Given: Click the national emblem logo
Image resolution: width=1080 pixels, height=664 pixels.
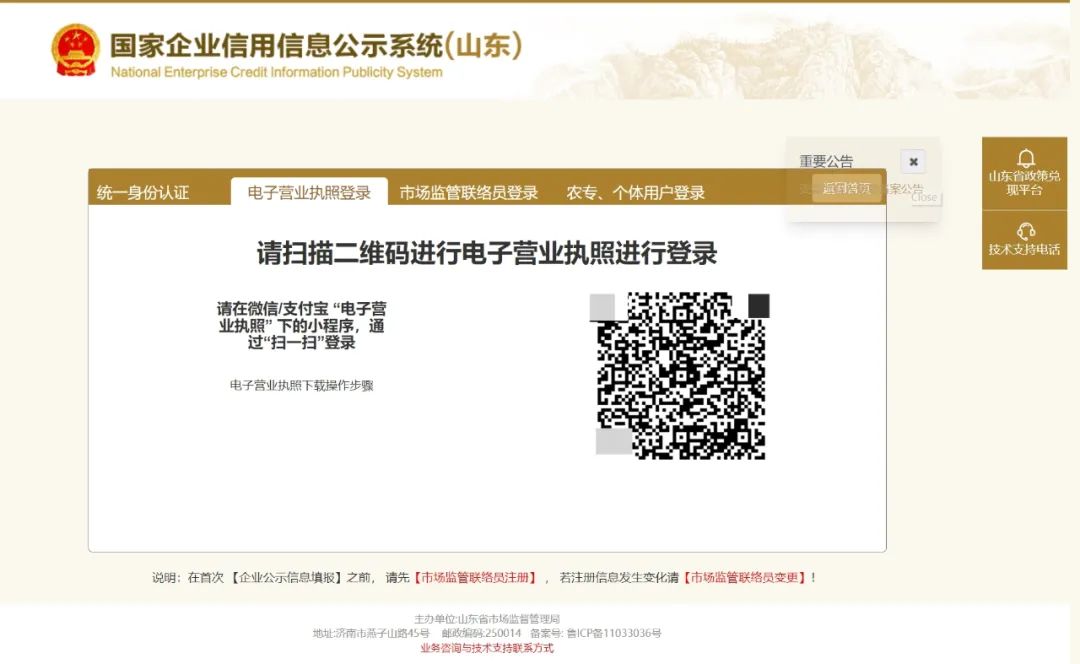Looking at the screenshot, I should (76, 50).
